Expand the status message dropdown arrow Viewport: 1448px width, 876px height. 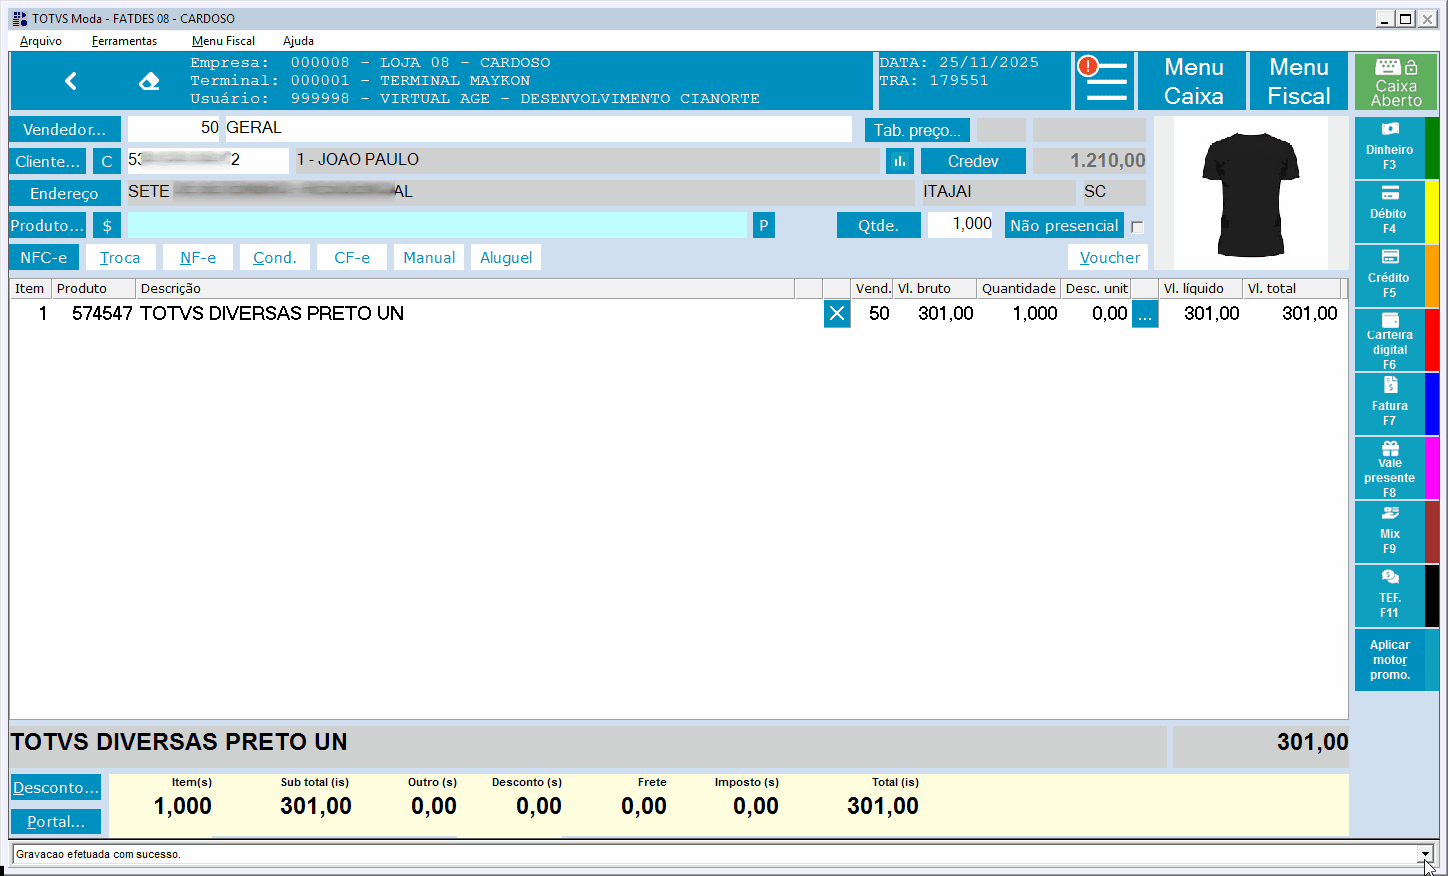(x=1425, y=854)
